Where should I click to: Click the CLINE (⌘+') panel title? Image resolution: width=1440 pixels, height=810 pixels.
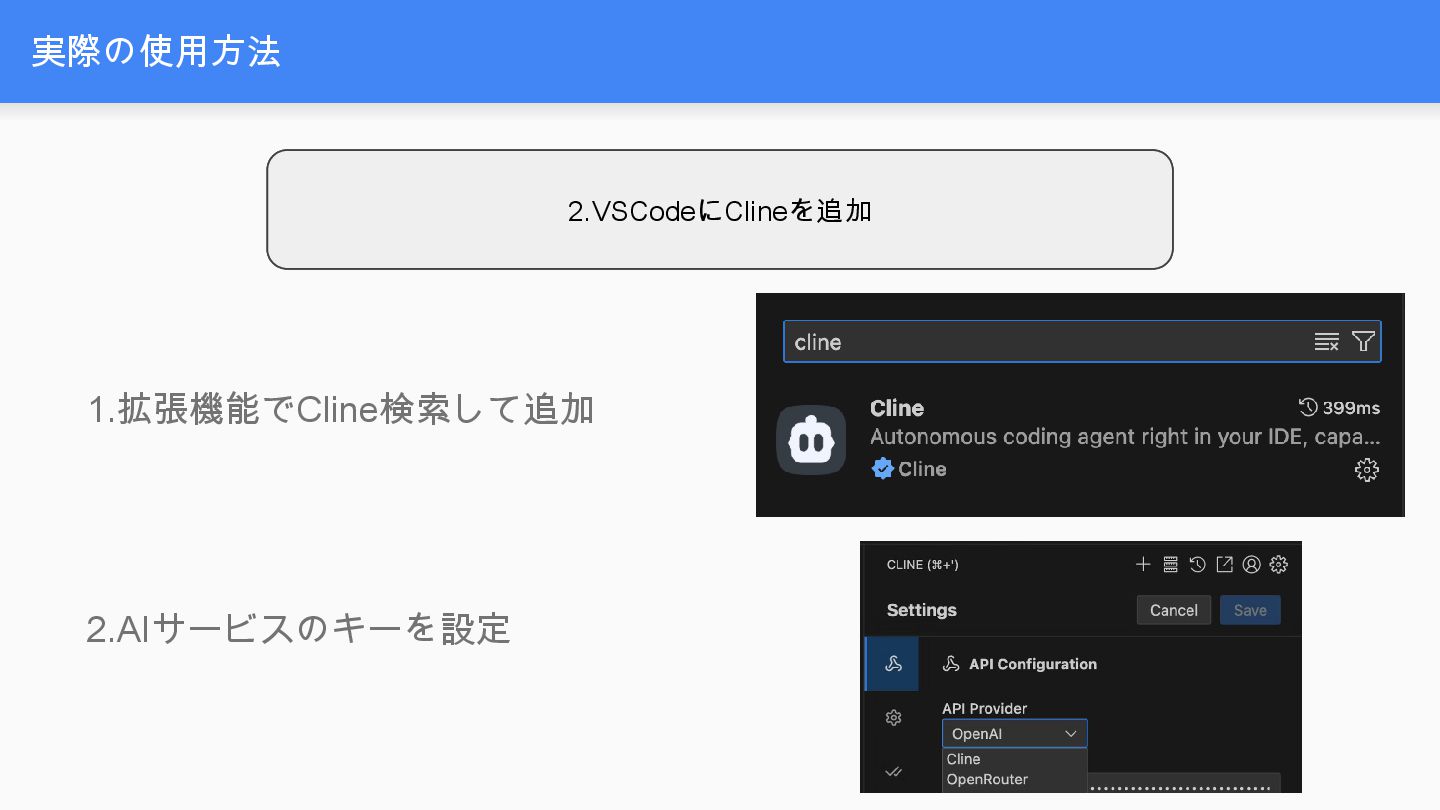point(922,565)
